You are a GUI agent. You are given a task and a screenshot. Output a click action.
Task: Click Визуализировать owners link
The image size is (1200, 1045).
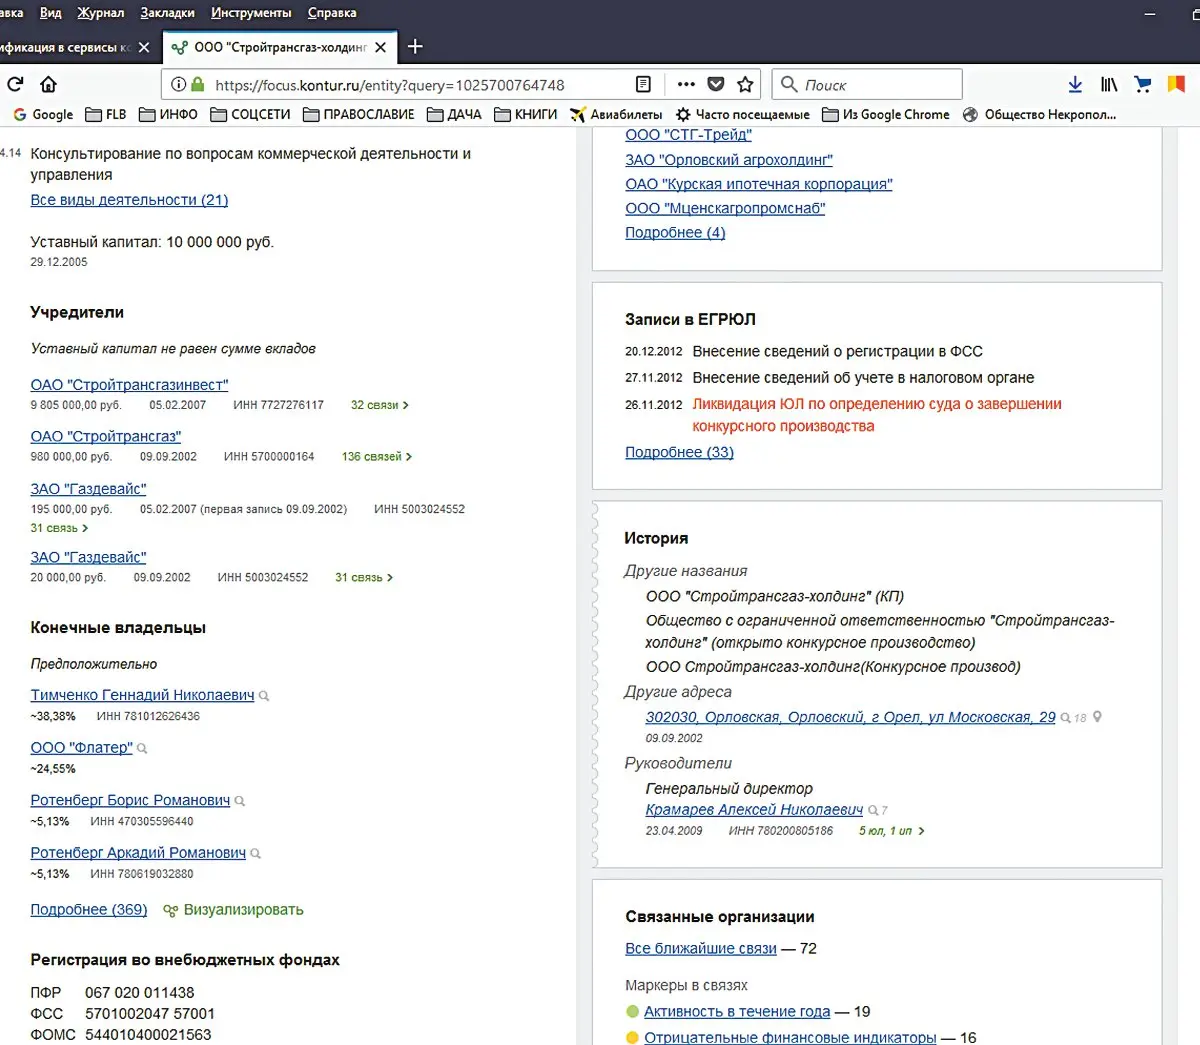point(243,910)
